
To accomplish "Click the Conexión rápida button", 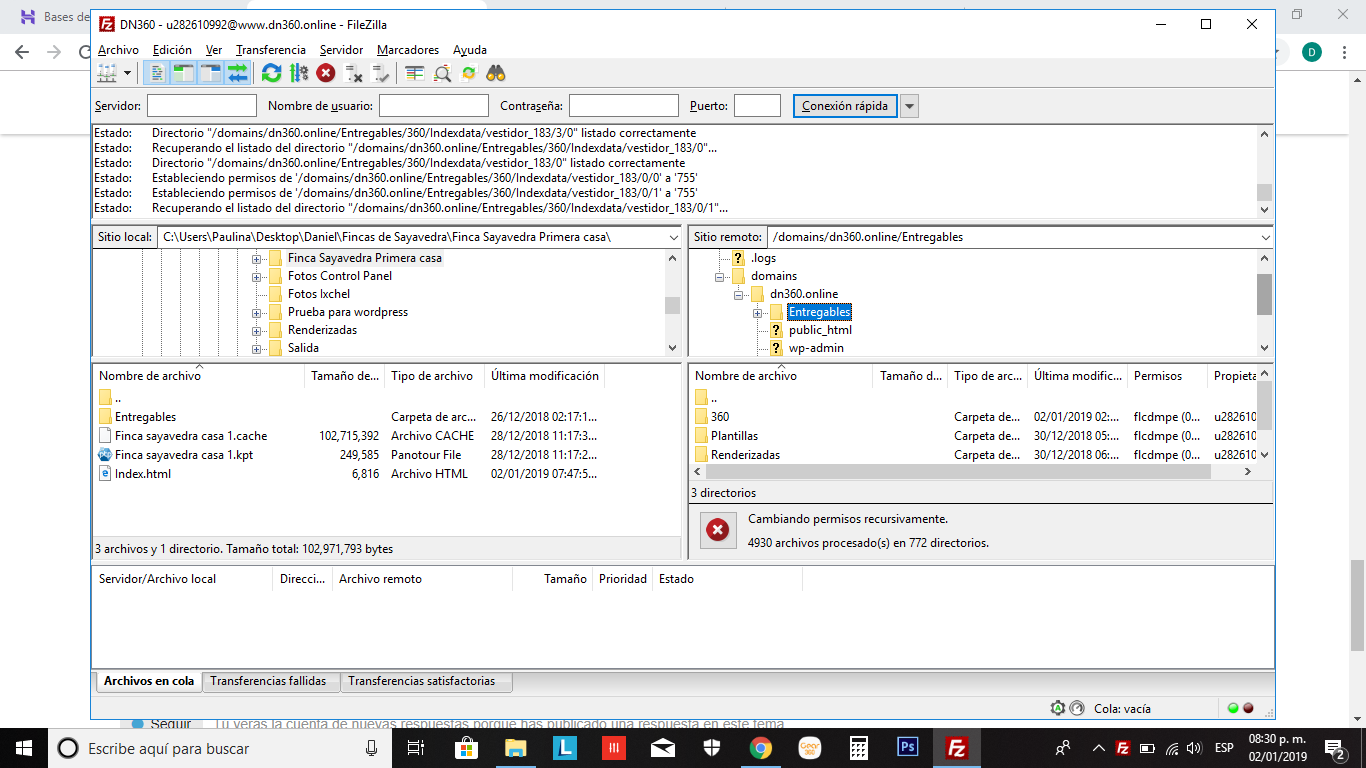I will click(845, 106).
